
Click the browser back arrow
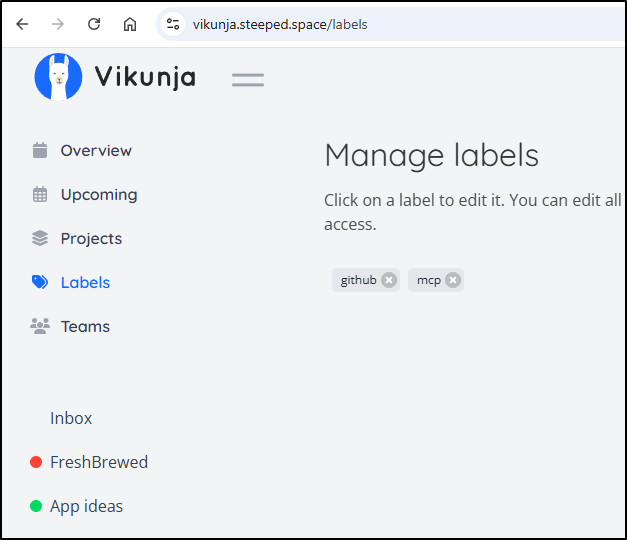(22, 24)
